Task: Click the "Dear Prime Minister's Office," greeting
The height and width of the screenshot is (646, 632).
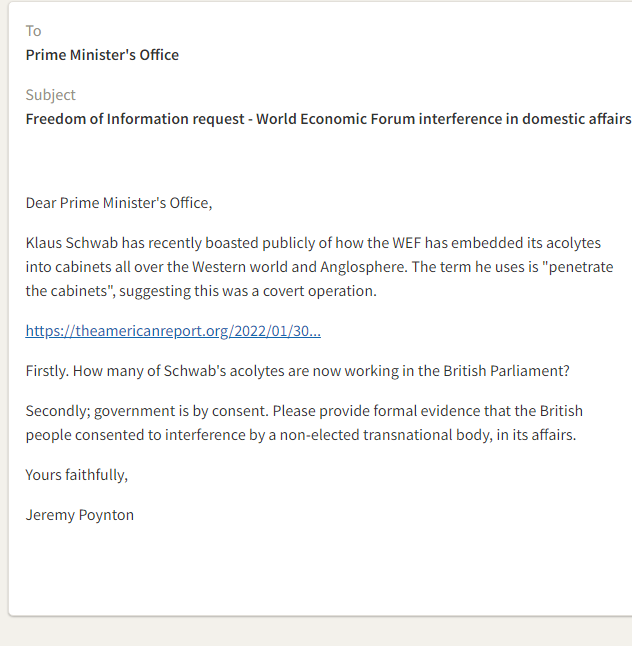Action: coord(119,203)
